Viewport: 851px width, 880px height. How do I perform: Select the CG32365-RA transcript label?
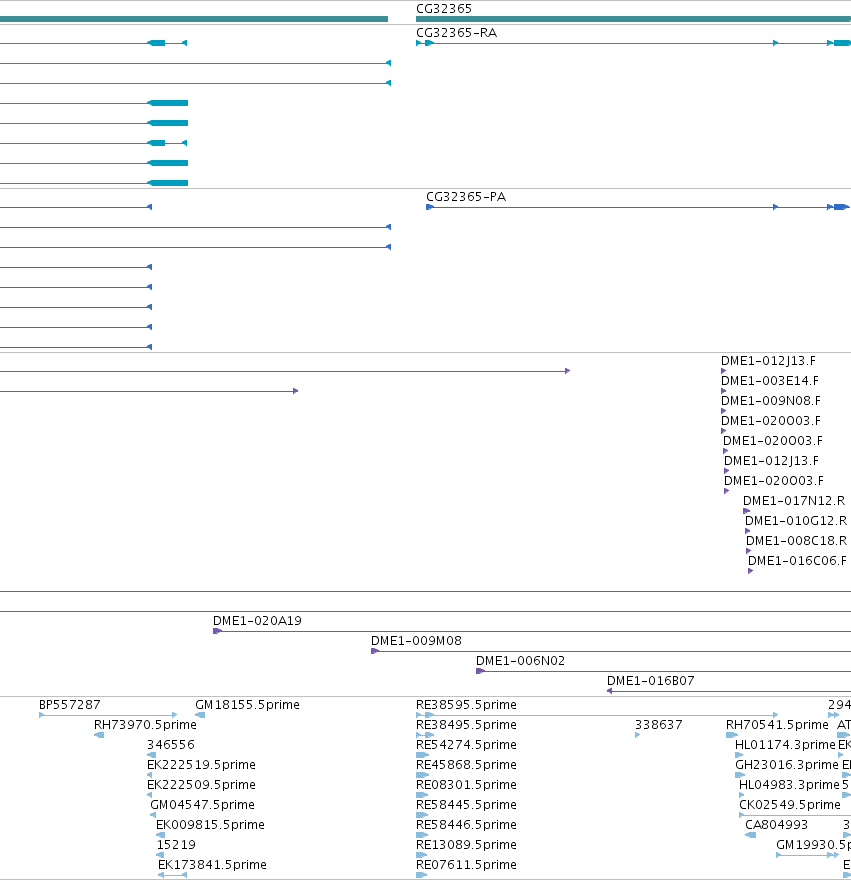point(456,33)
